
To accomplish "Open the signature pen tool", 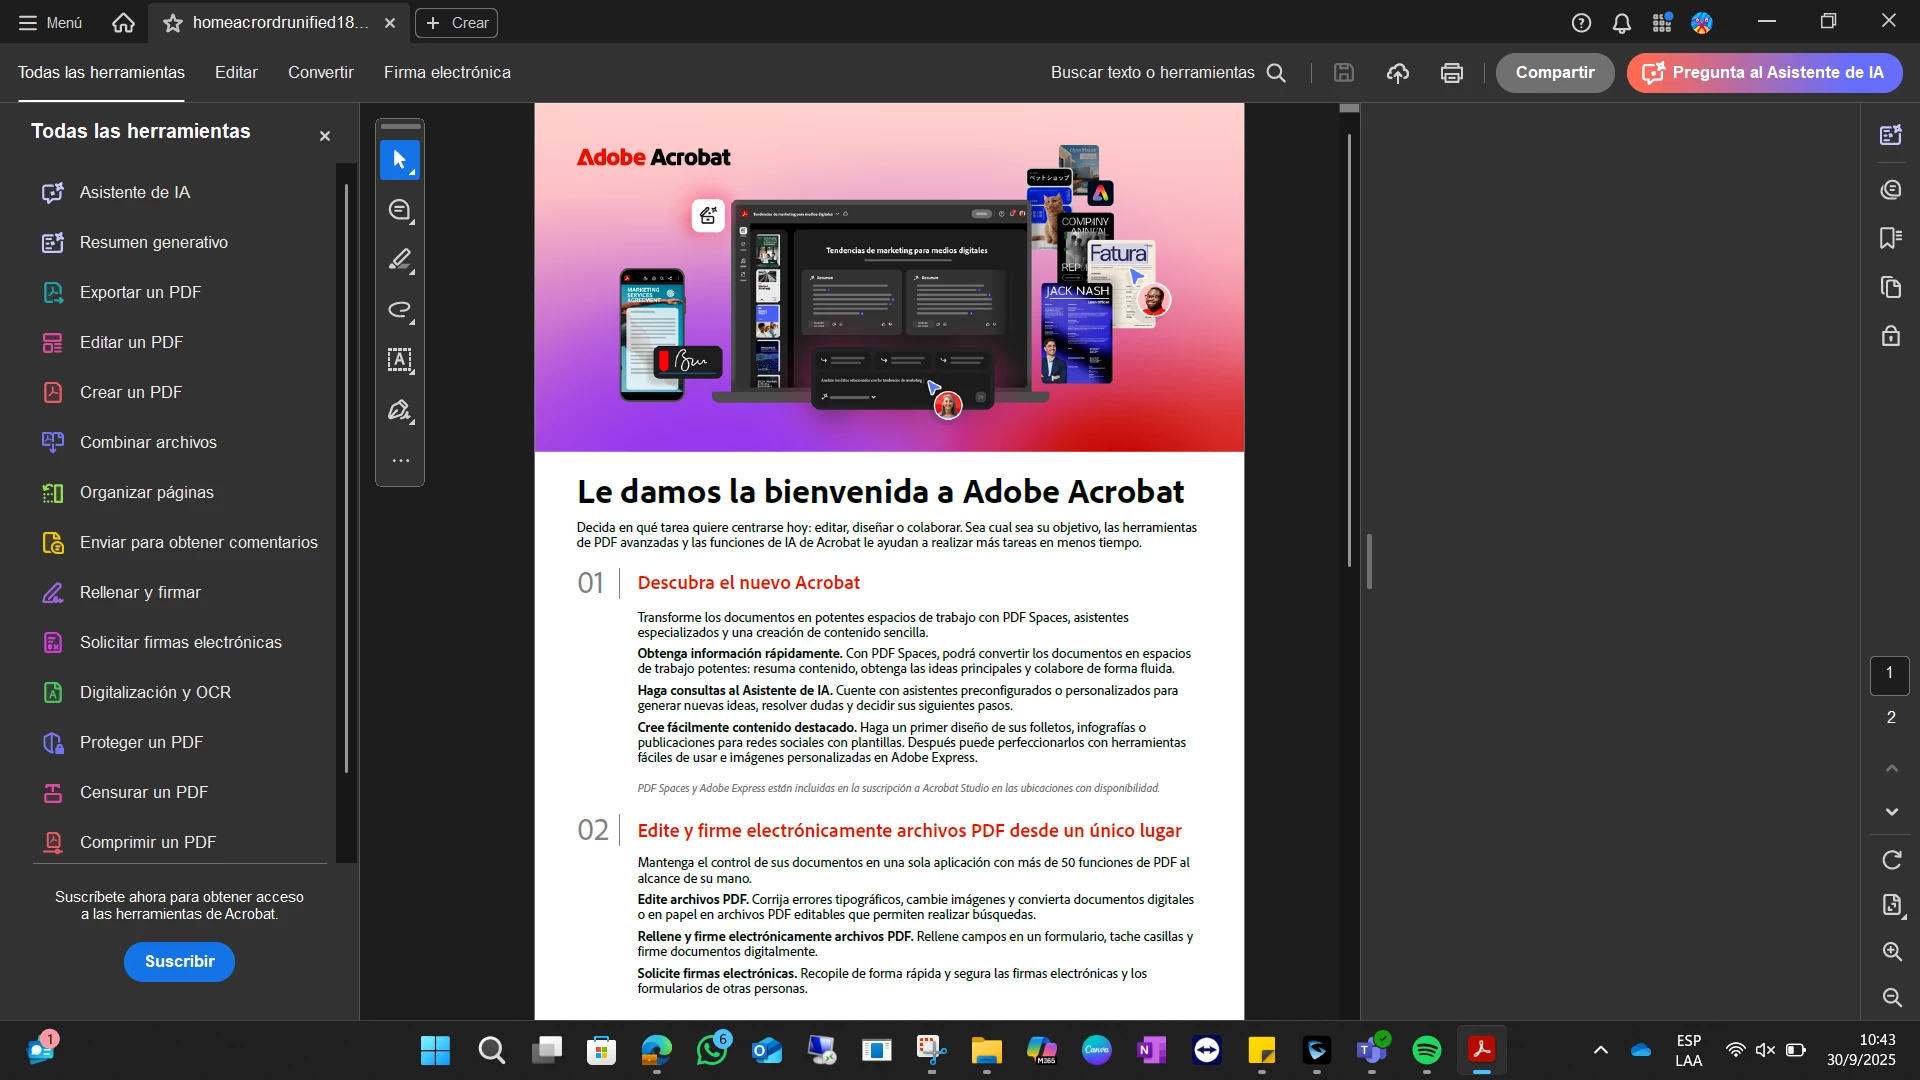I will click(400, 411).
